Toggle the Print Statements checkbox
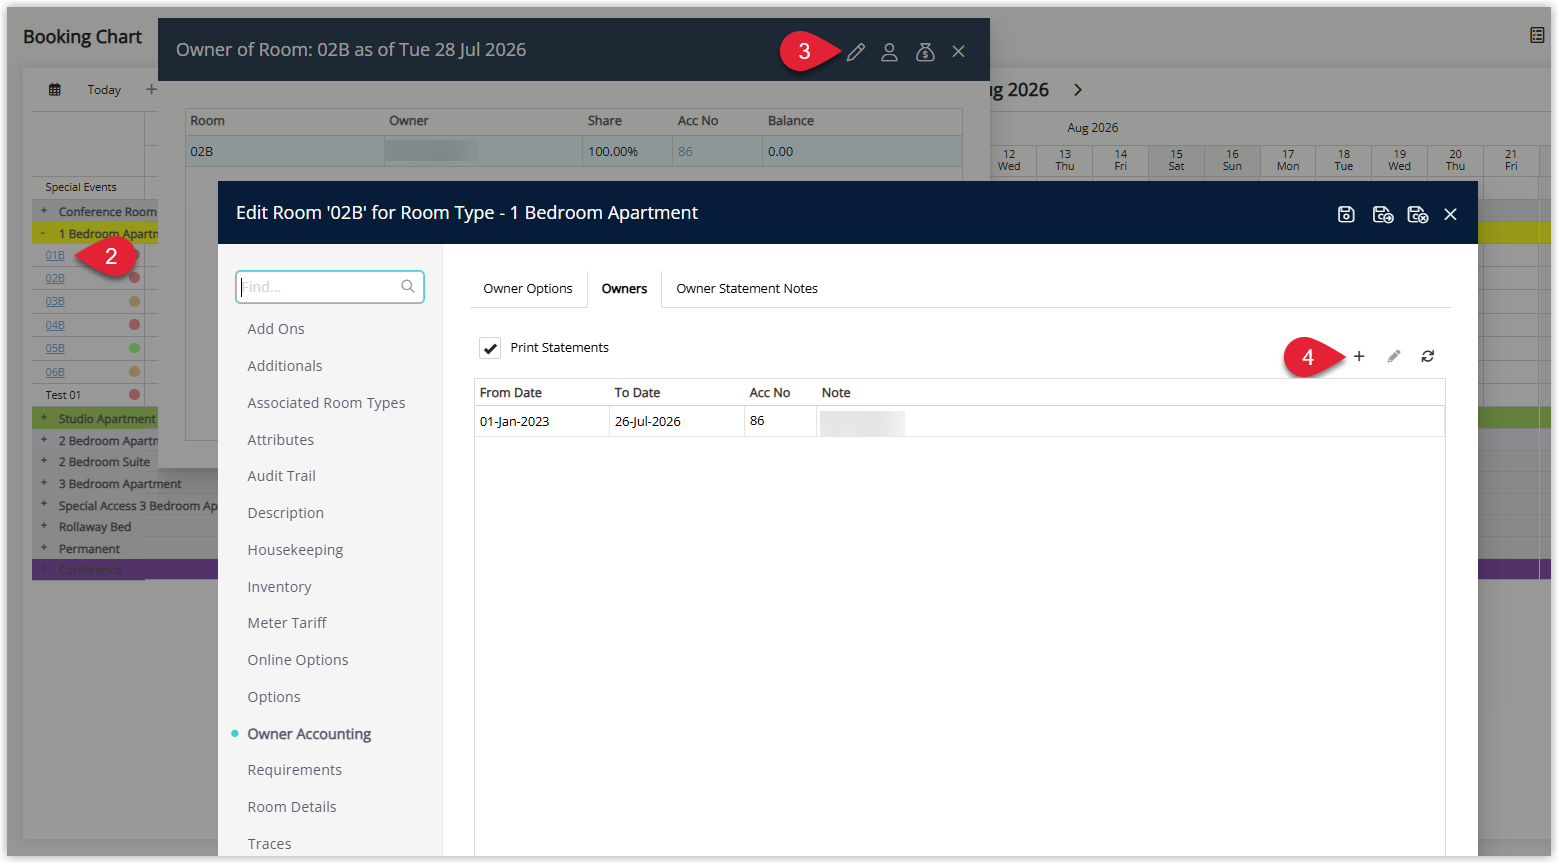The height and width of the screenshot is (864, 1559). pyautogui.click(x=490, y=348)
